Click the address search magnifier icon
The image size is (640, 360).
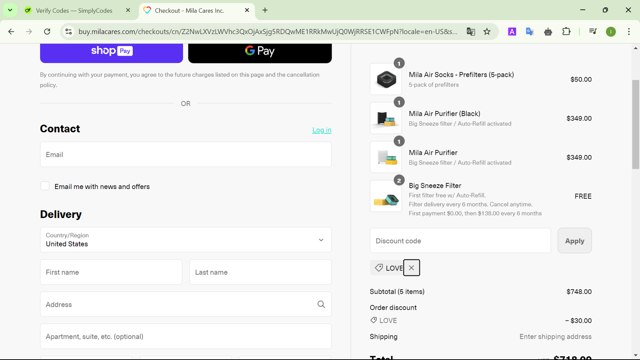click(x=321, y=304)
